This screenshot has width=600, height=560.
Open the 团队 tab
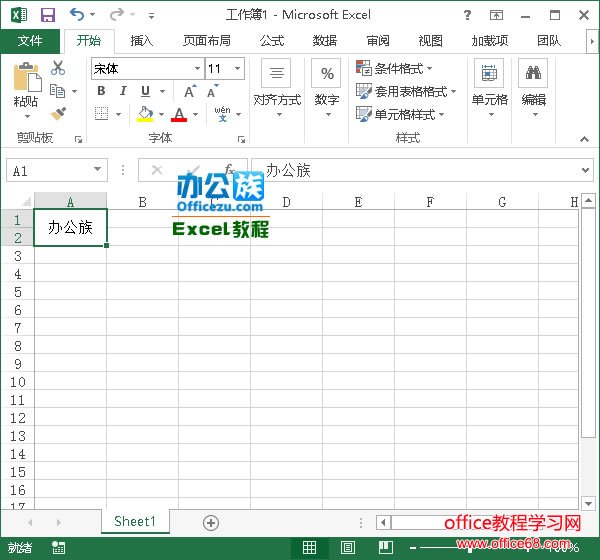(x=549, y=41)
